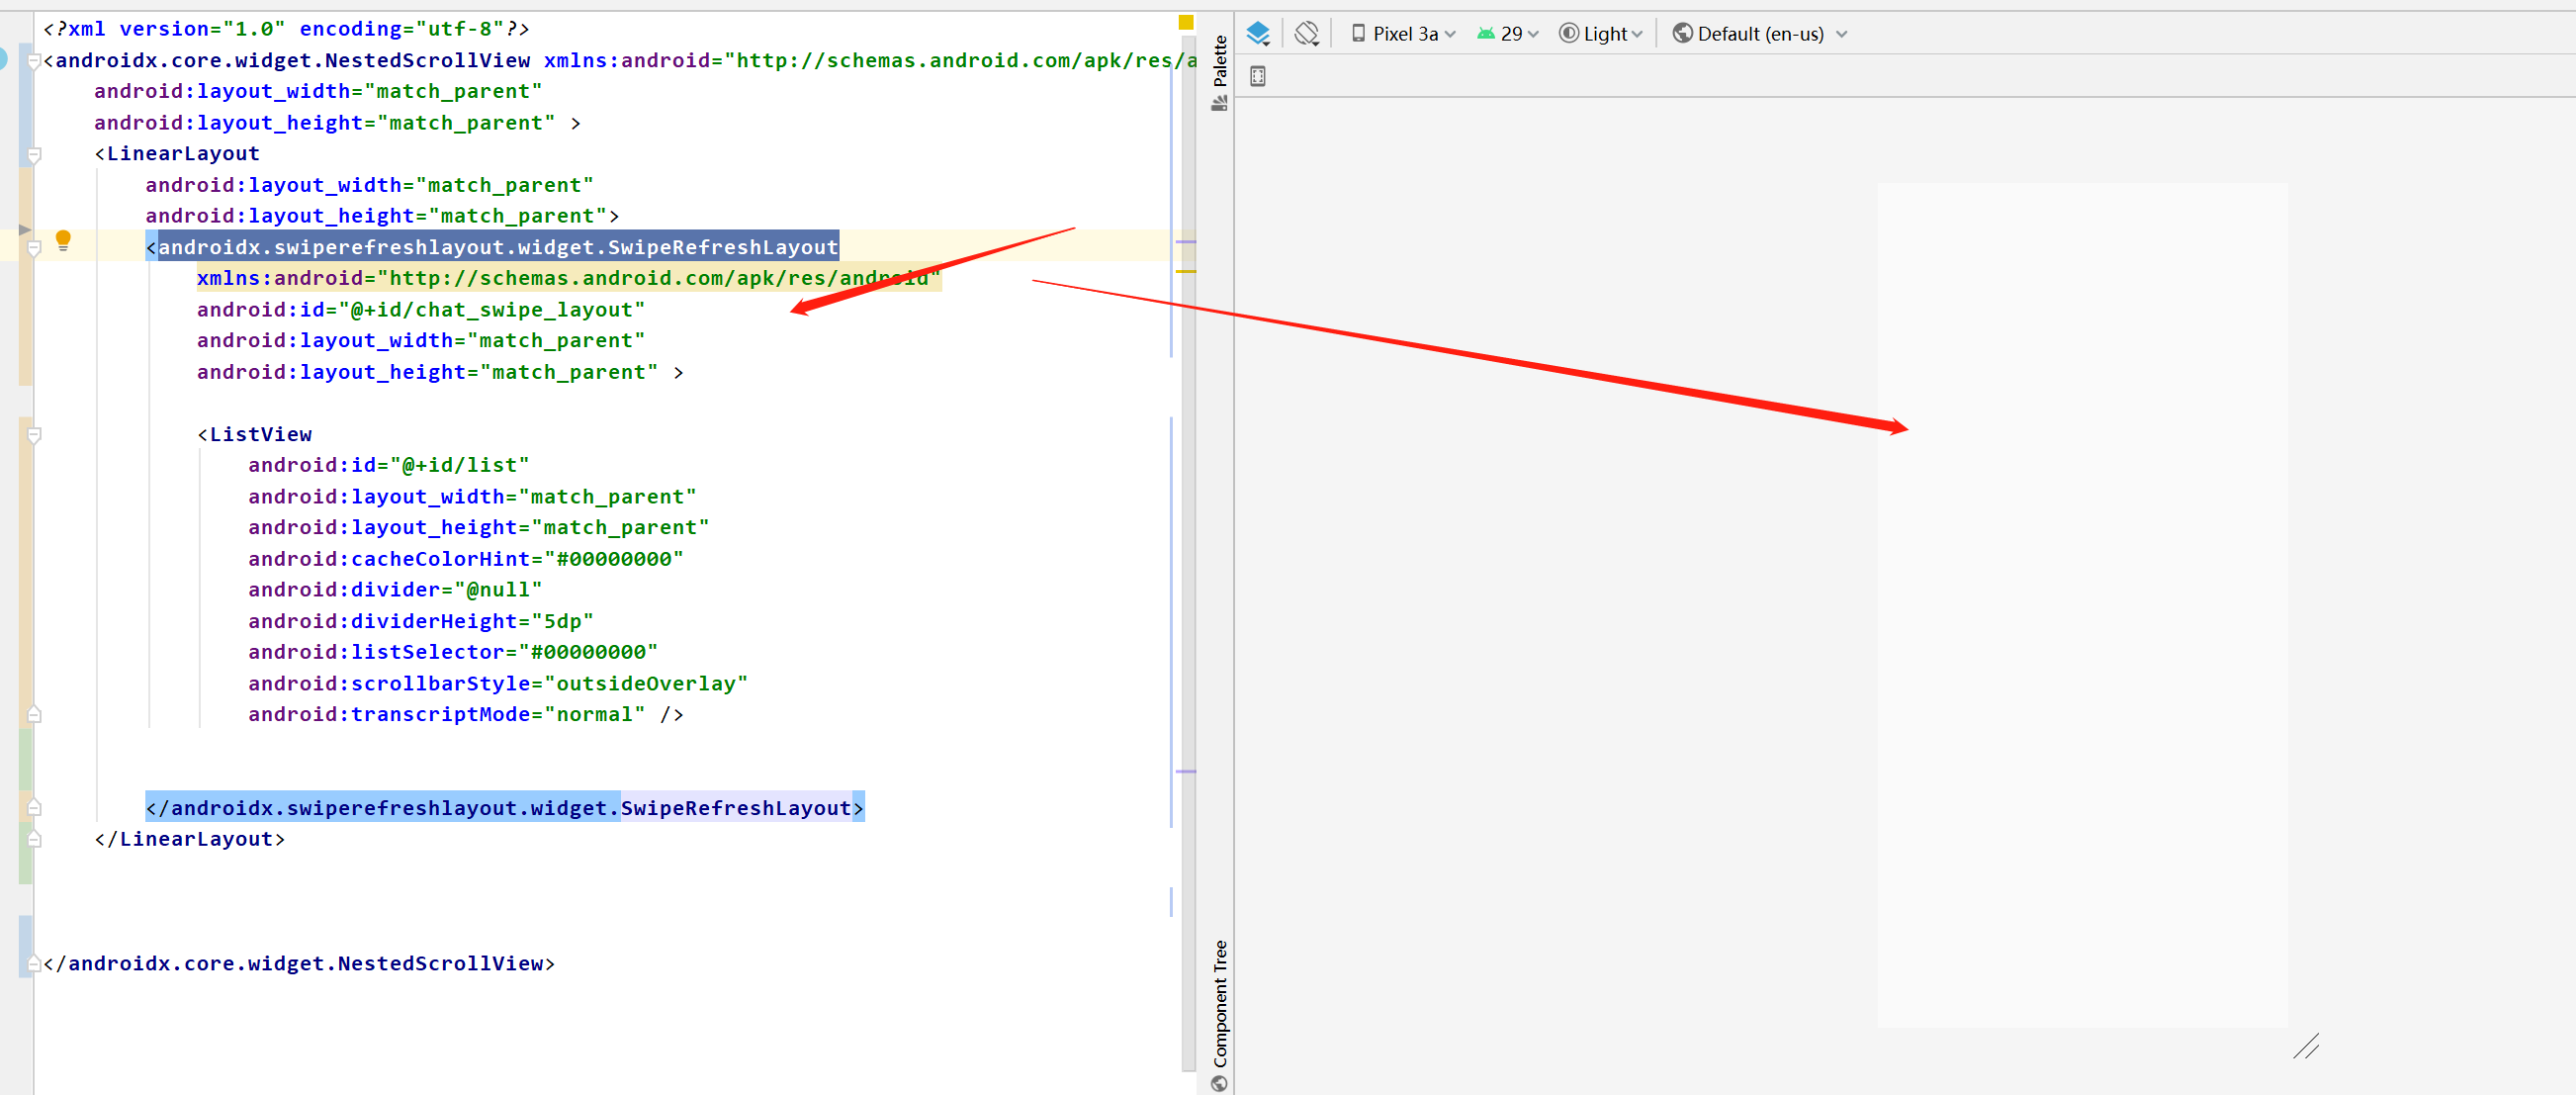Click the line 'android:scrollbarStyle="outsideOverlay"'
This screenshot has height=1095, width=2576.
498,683
